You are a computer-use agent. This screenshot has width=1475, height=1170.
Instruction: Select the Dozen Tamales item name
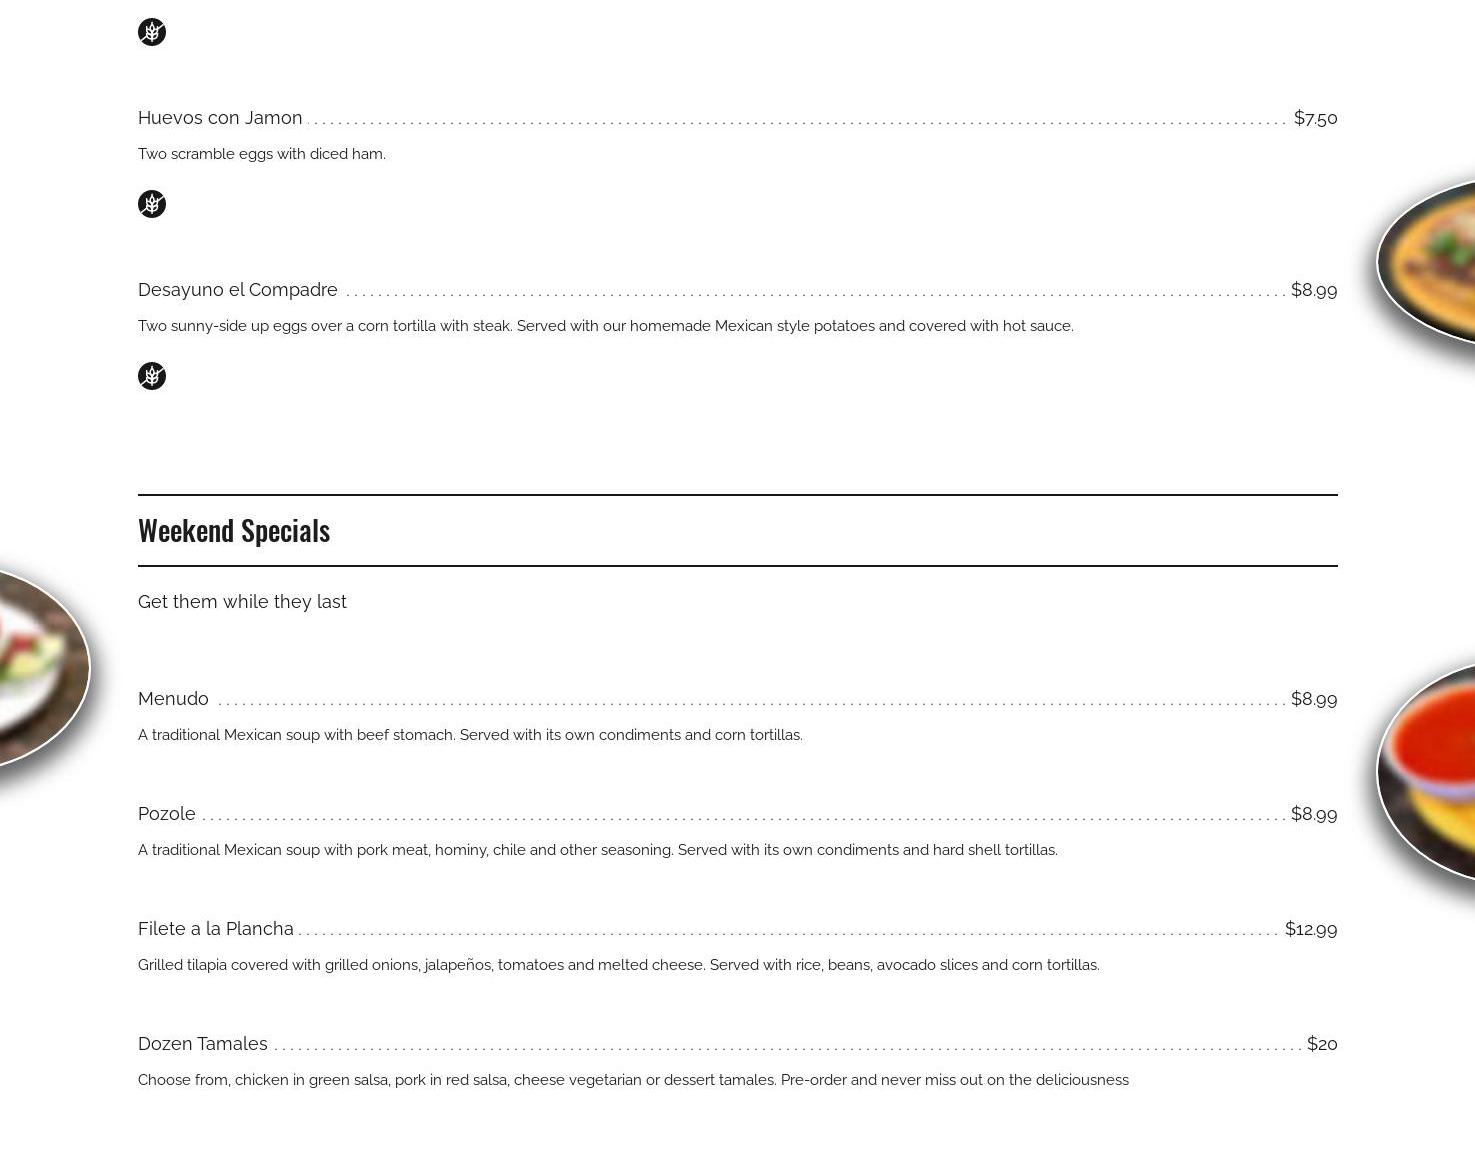(203, 1044)
